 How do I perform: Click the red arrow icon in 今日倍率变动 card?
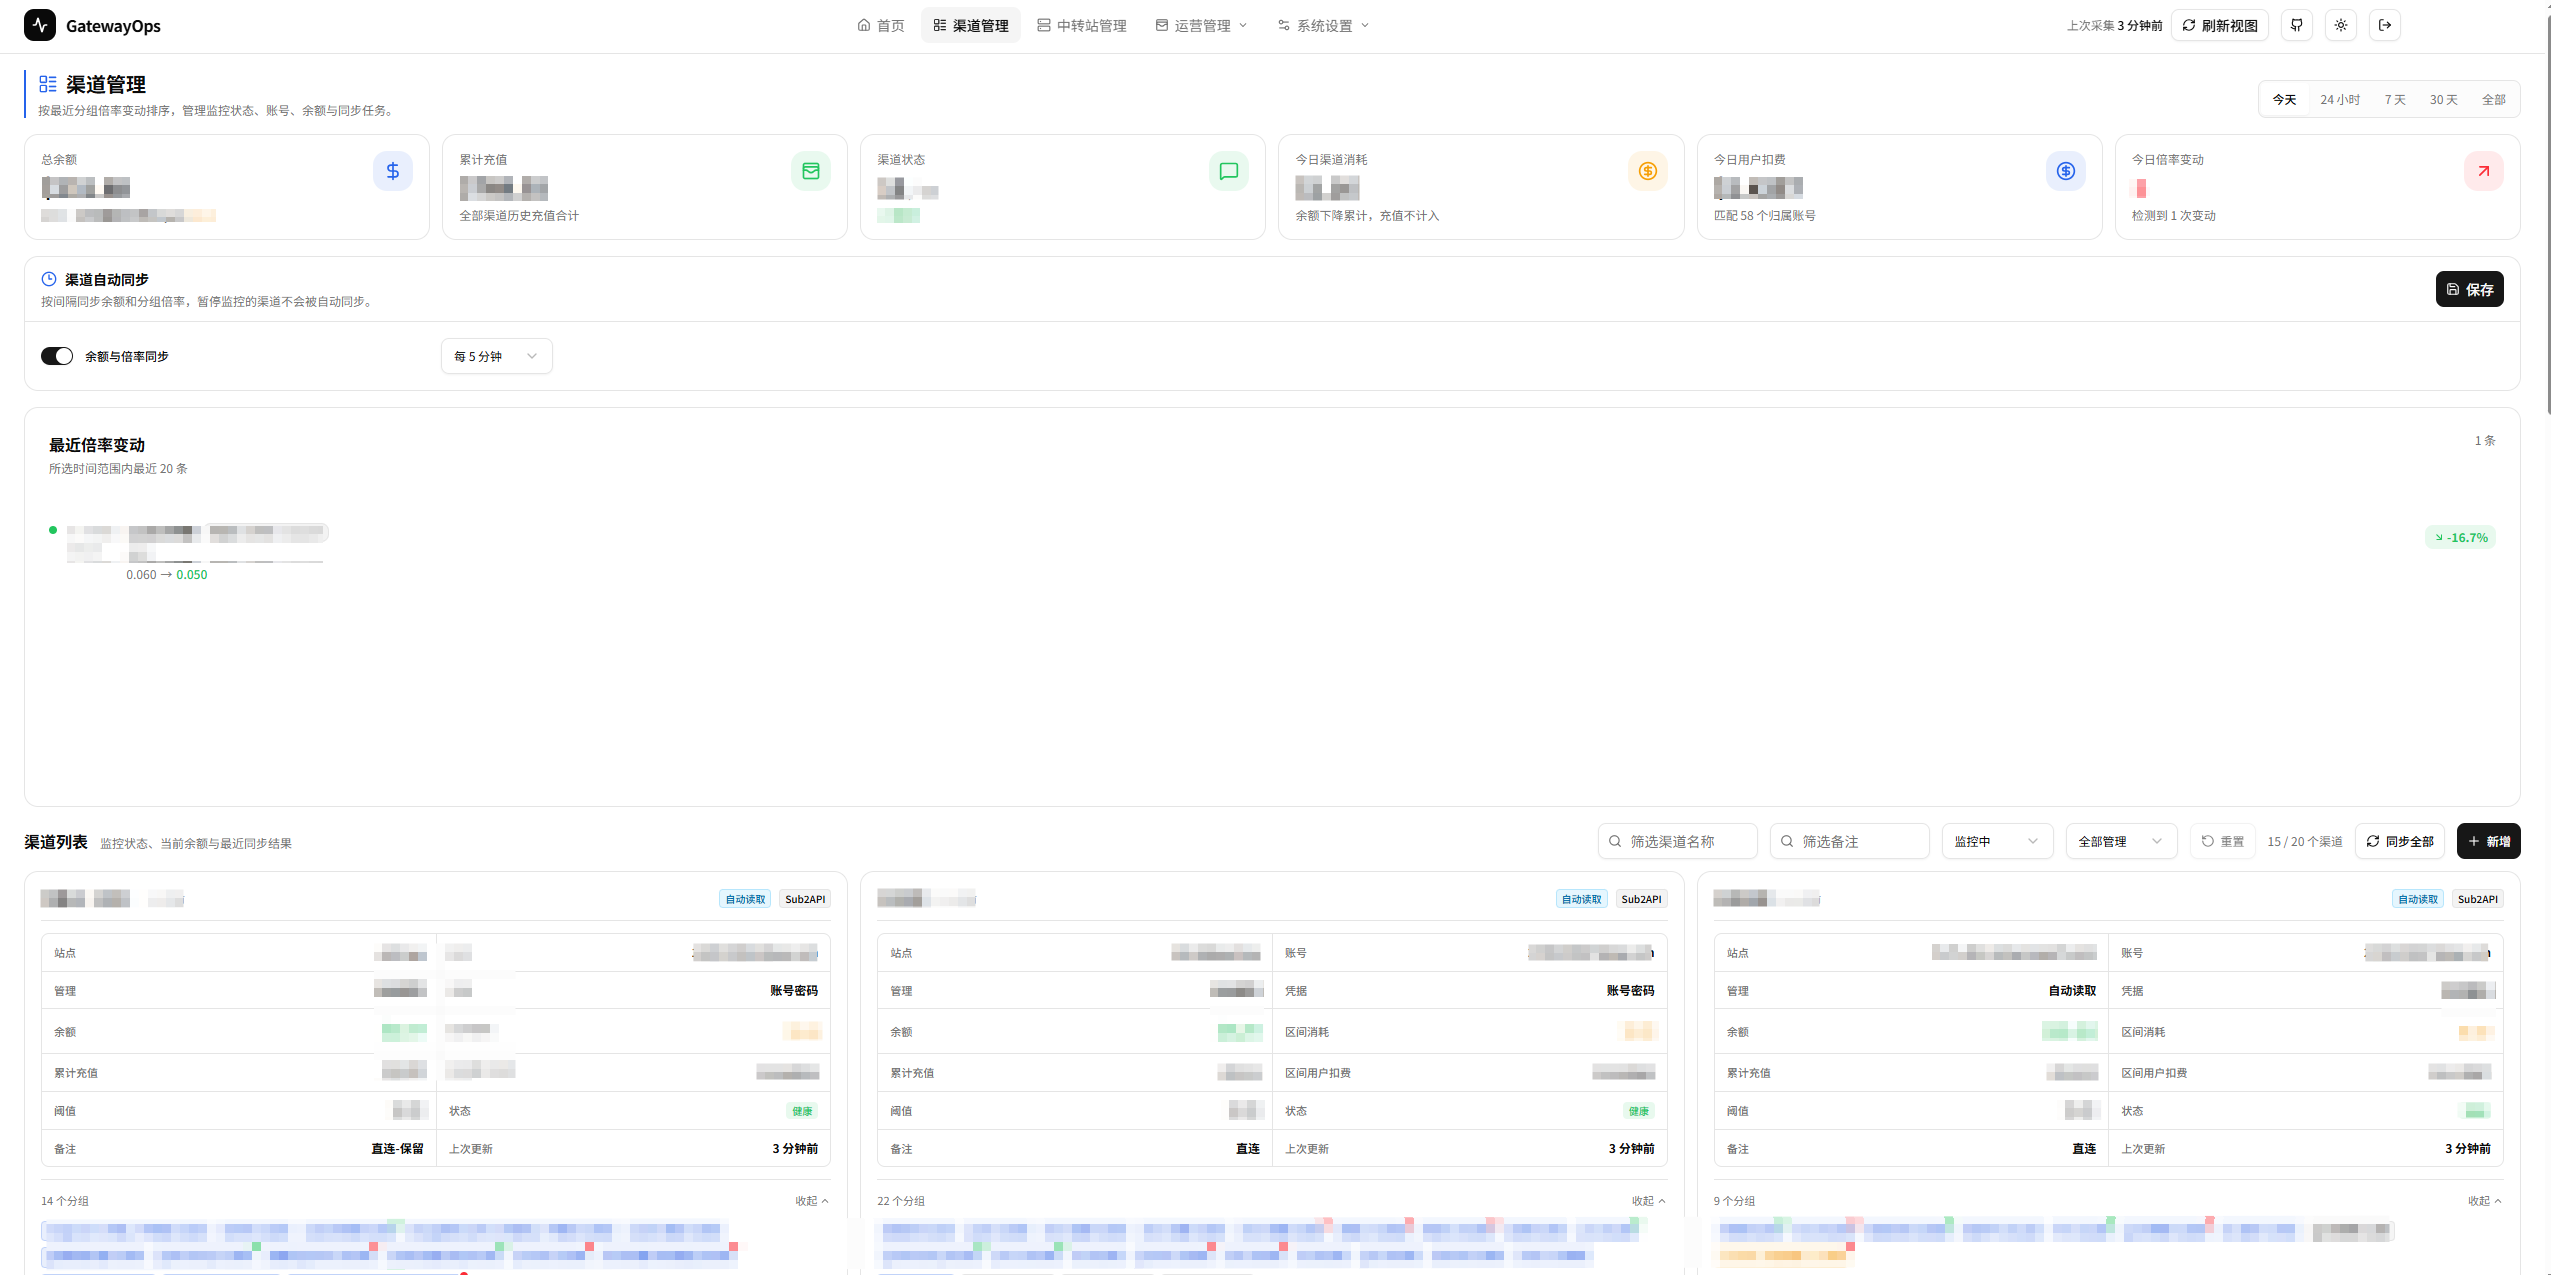(2484, 171)
